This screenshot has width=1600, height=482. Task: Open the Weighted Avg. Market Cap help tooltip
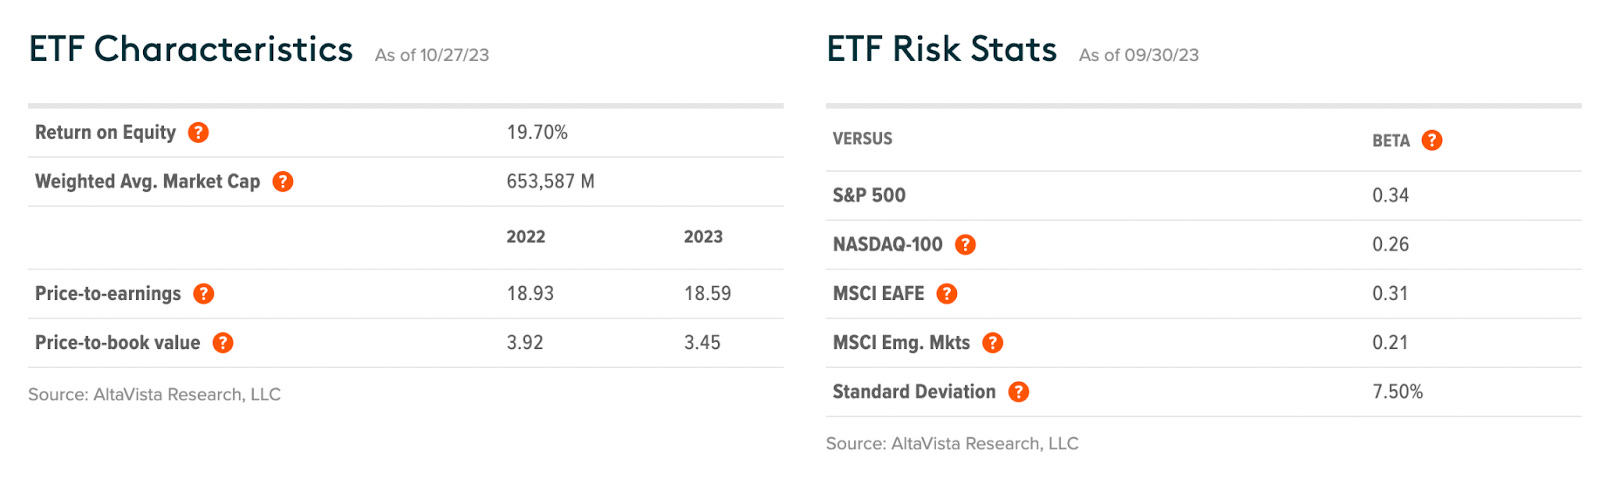click(x=283, y=181)
